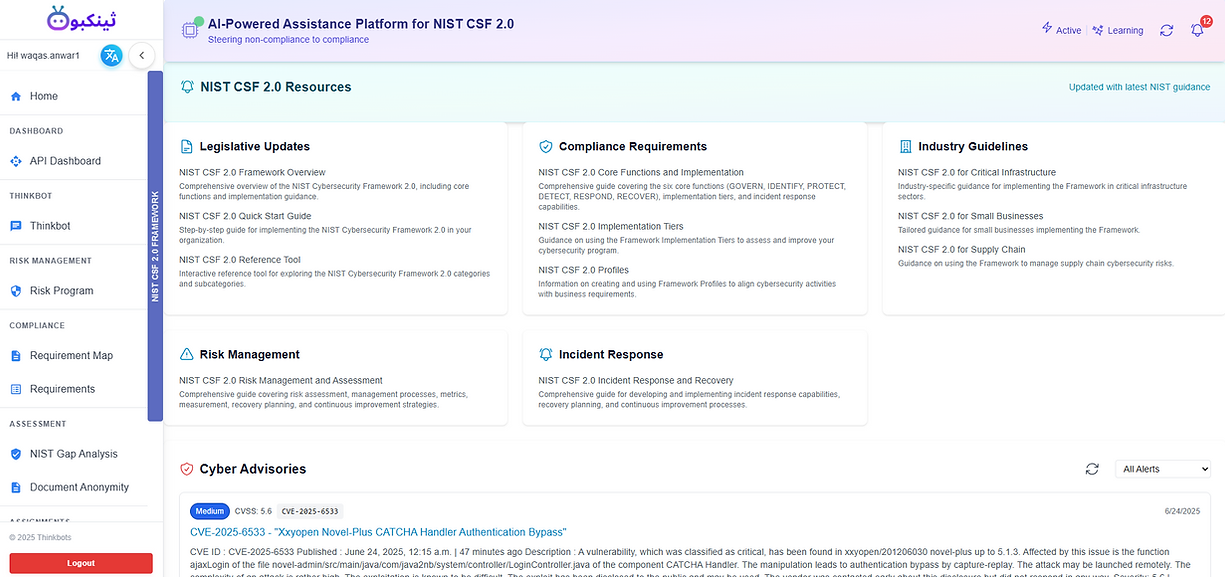Viewport: 1225px width, 577px height.
Task: Click the 'Hi! waqas.anwar1' greeting
Action: click(x=43, y=56)
